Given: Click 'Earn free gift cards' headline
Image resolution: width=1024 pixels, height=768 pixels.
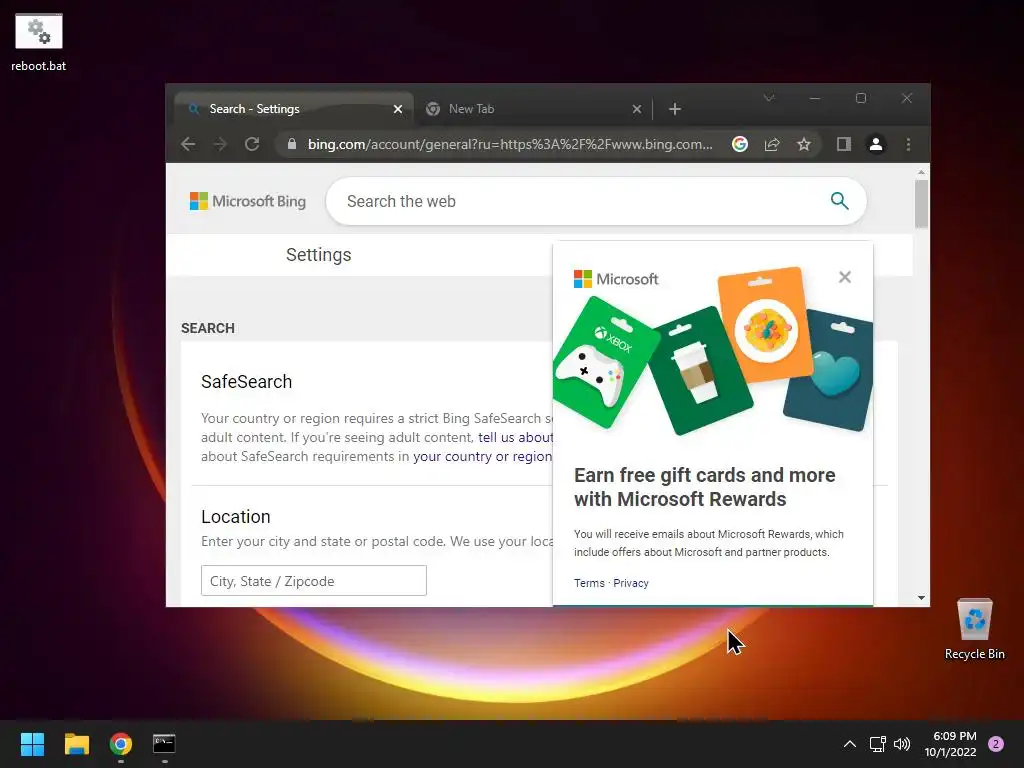Looking at the screenshot, I should click(x=705, y=487).
